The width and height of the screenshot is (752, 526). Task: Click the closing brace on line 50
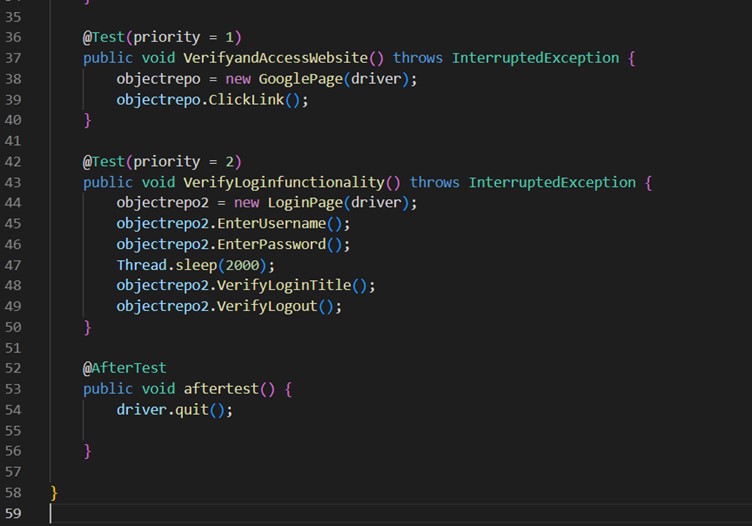[87, 327]
